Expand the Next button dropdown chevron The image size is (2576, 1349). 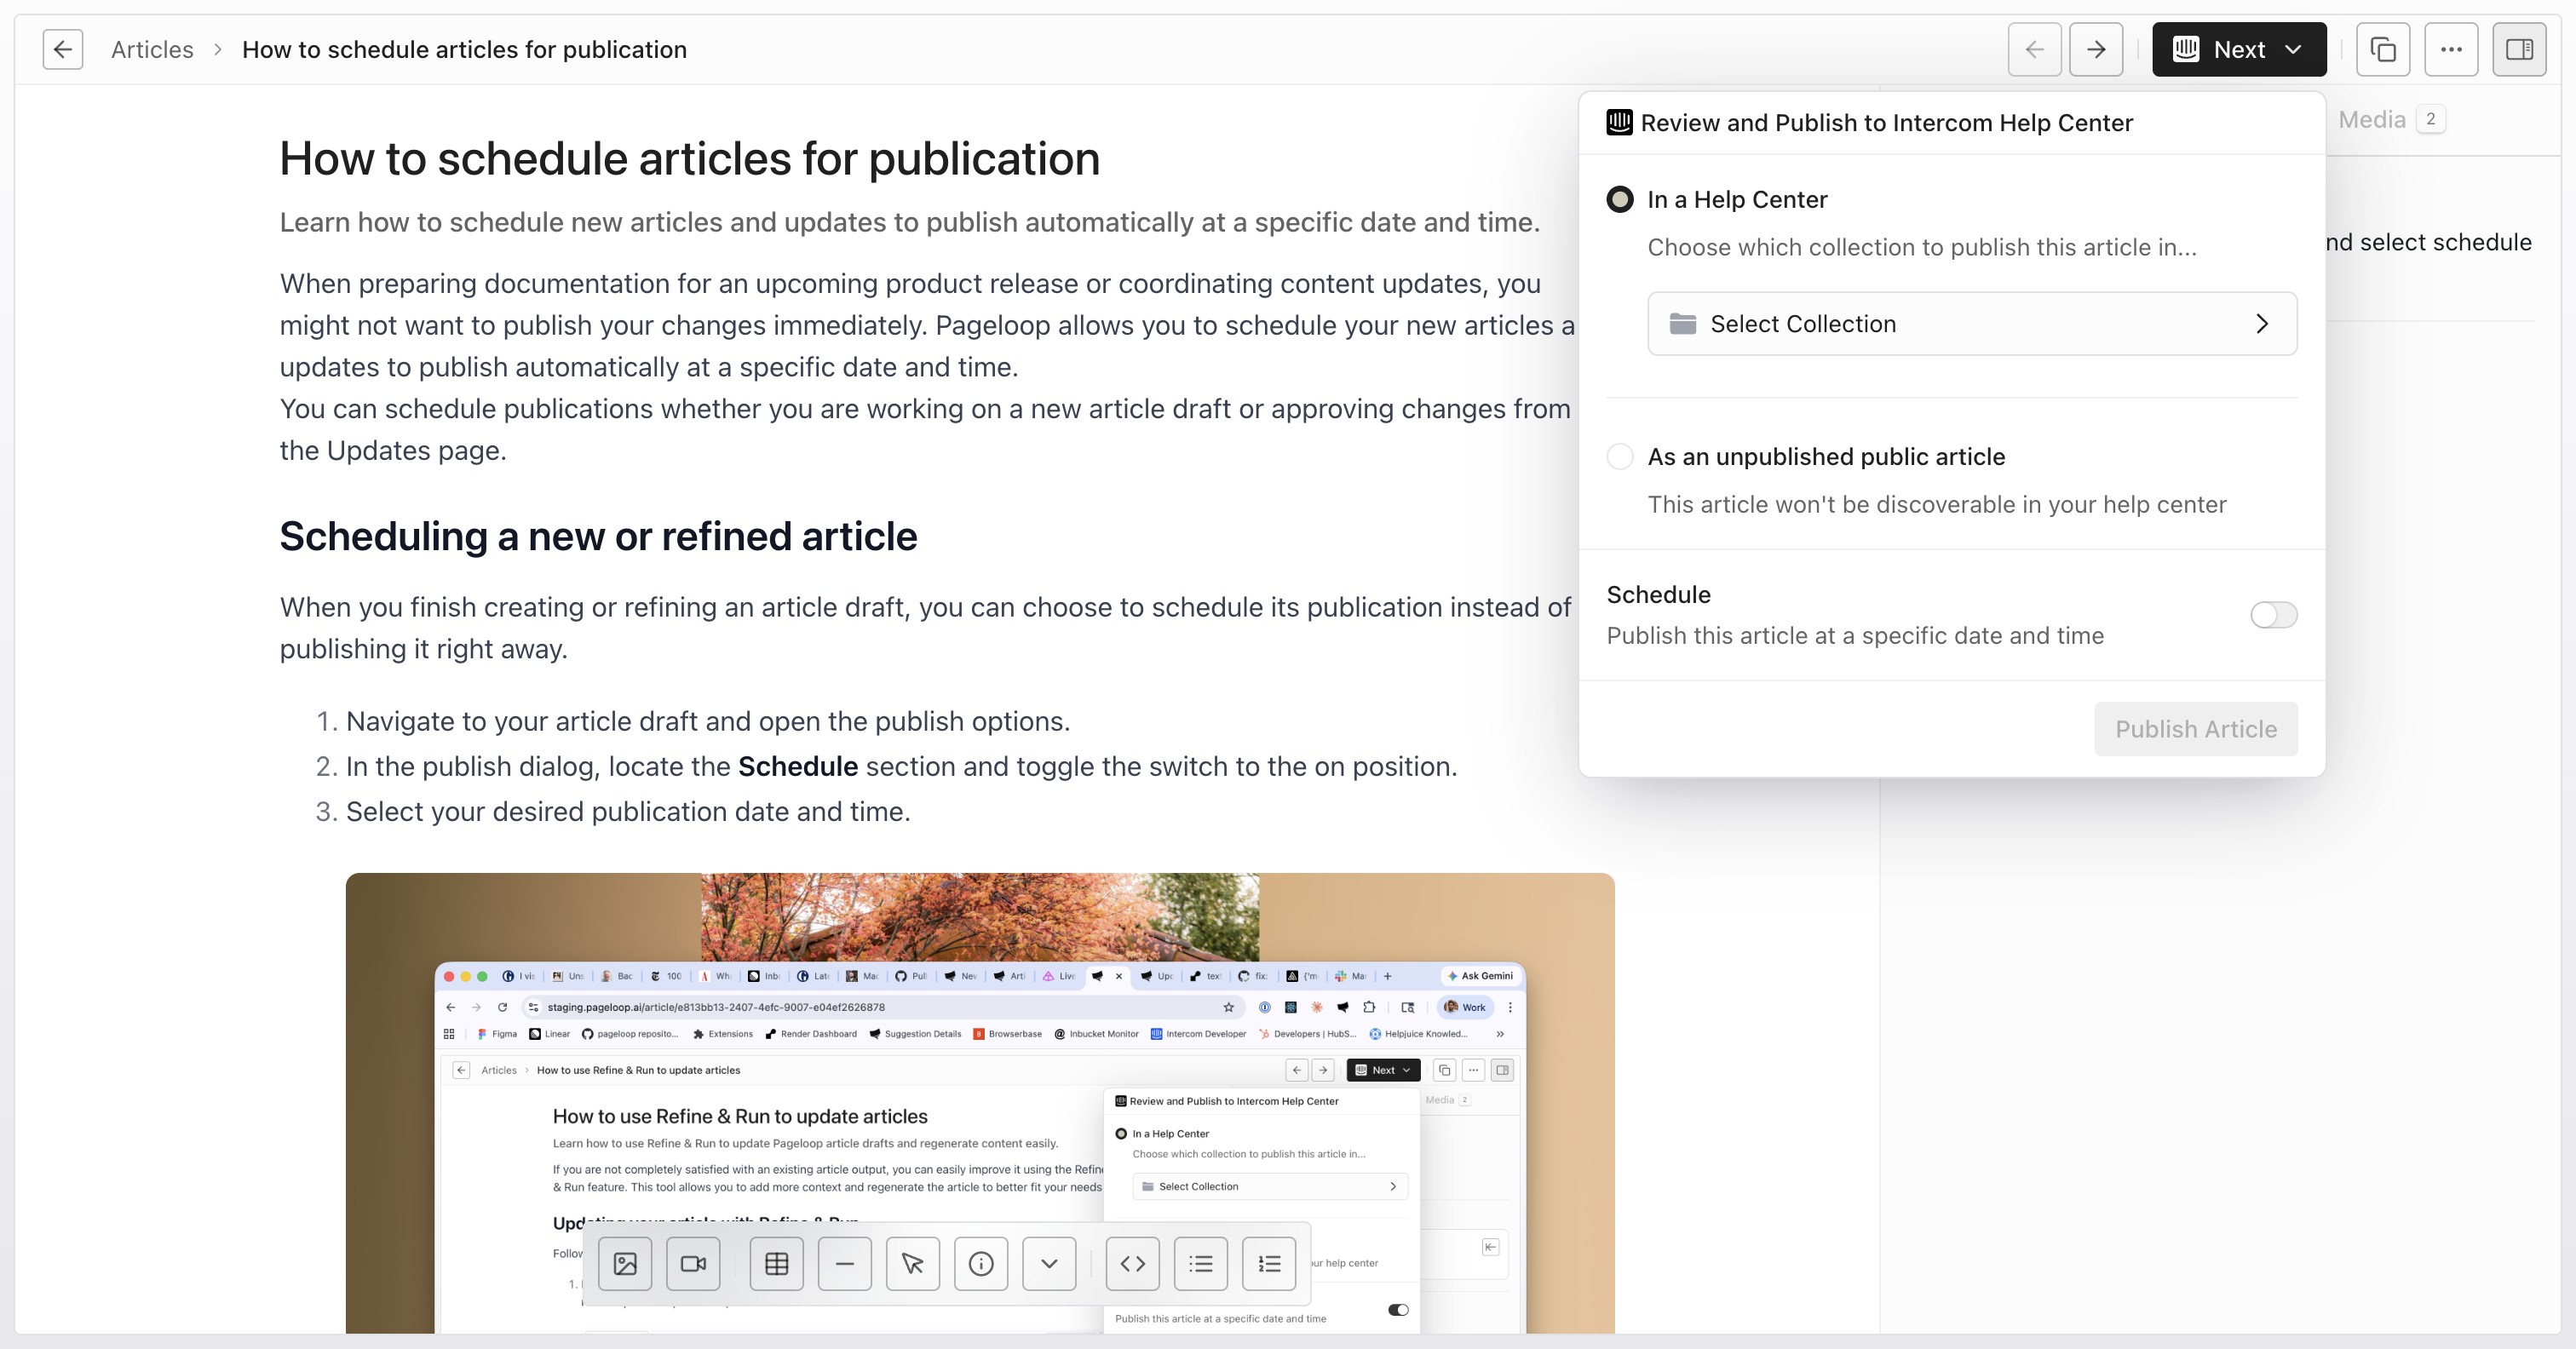2293,49
